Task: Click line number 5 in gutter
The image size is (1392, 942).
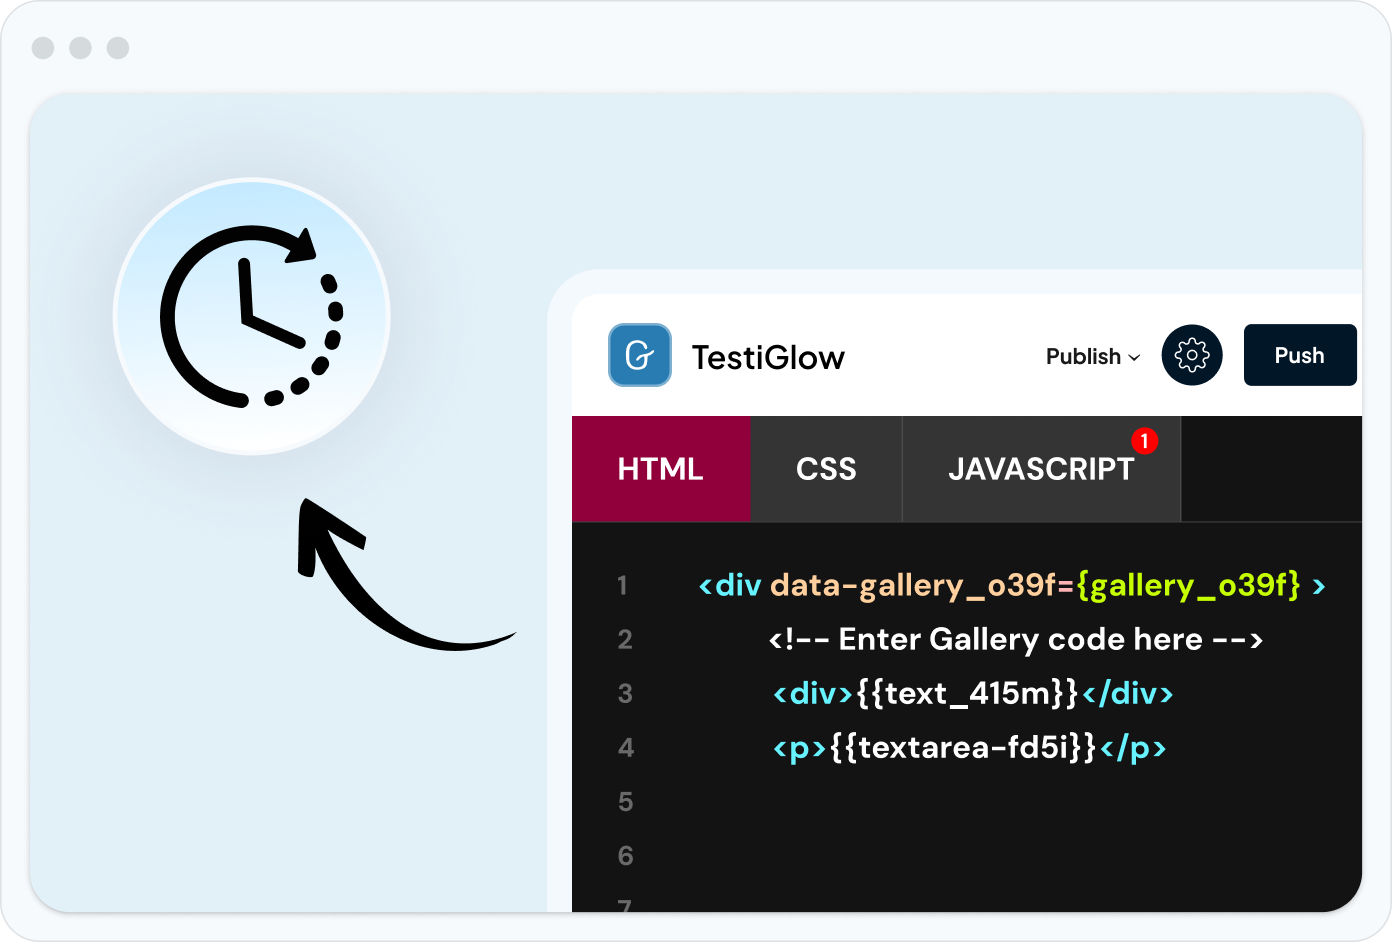Action: (x=625, y=801)
